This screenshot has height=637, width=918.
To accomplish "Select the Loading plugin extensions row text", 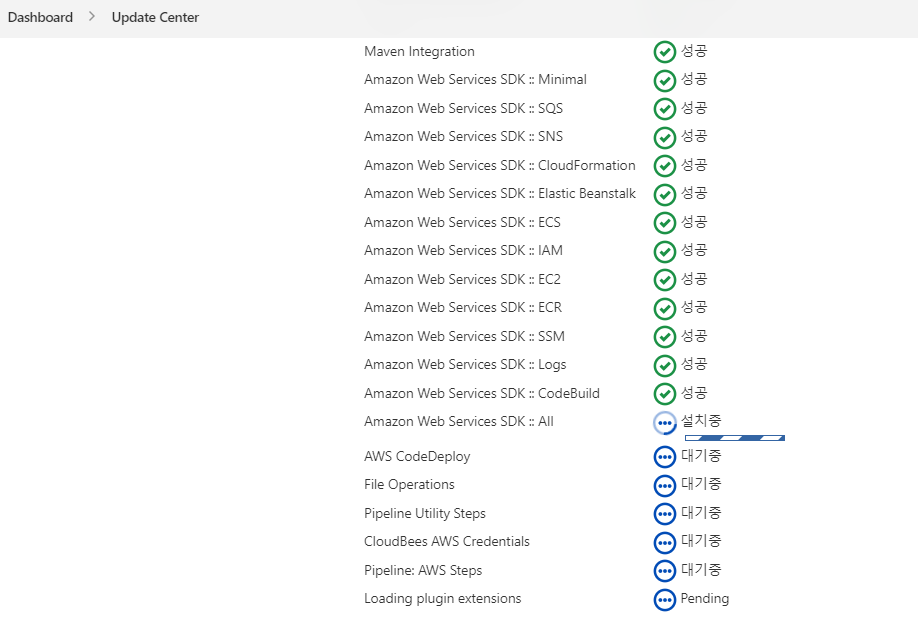I will pos(443,599).
